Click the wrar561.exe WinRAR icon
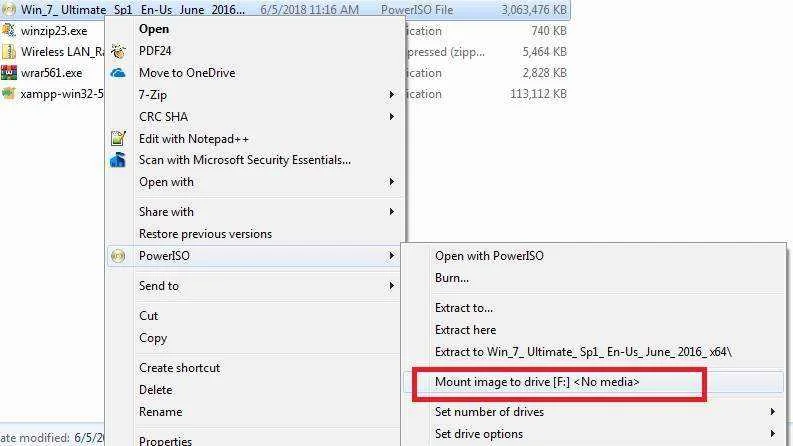Screen dimensions: 793x446 point(9,73)
